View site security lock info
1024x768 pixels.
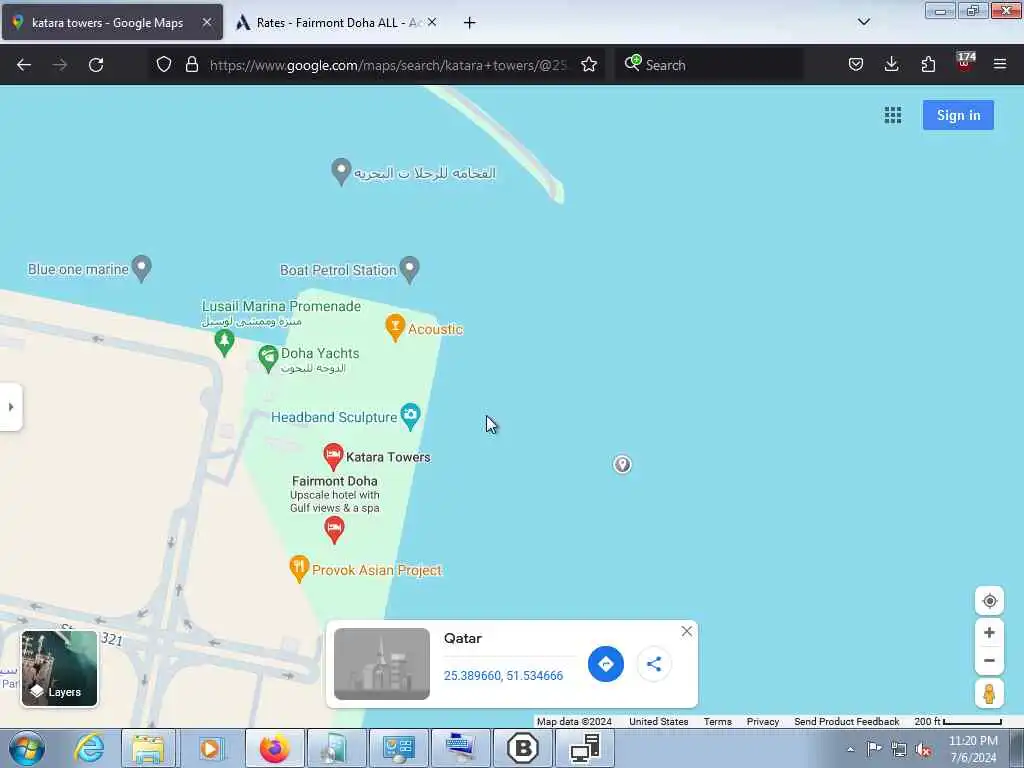(191, 64)
